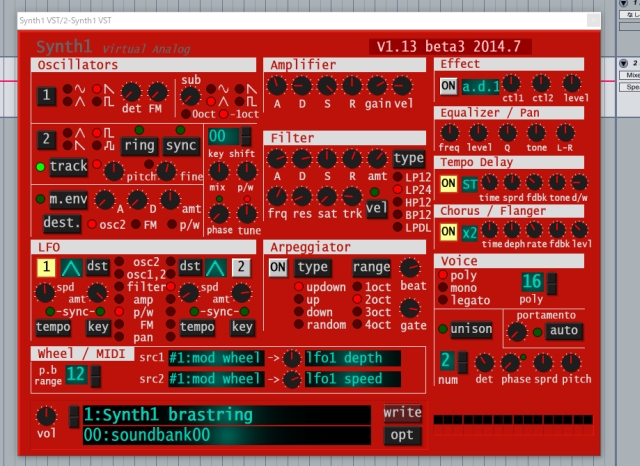This screenshot has height=466, width=640.
Task: Click the ST mode icon in Tempo Delay
Action: pos(469,183)
